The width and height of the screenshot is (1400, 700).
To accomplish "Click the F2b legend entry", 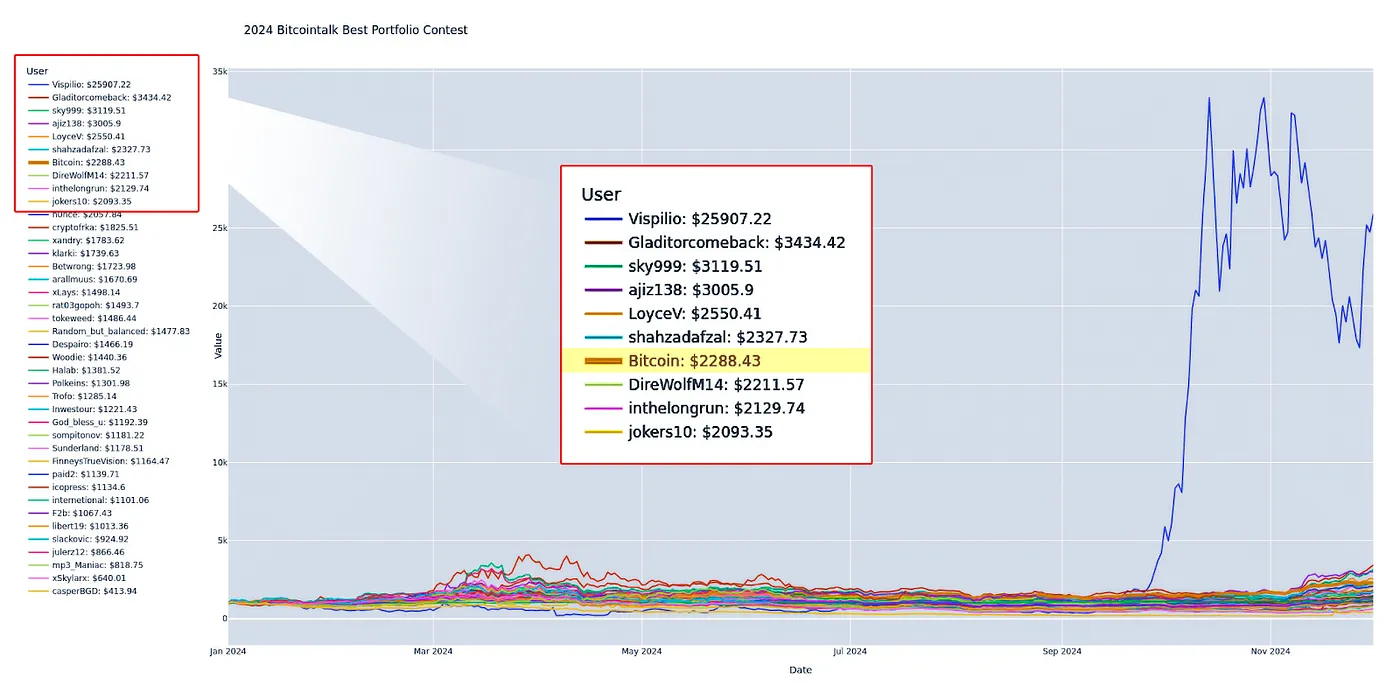I will coord(70,513).
